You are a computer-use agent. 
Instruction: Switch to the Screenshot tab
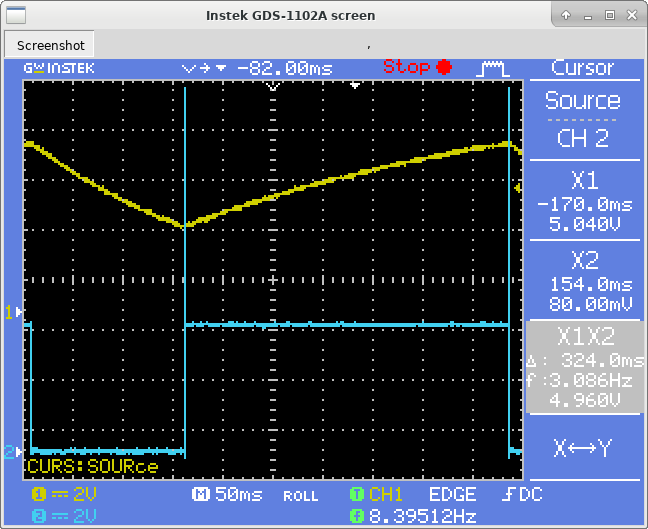[x=51, y=45]
